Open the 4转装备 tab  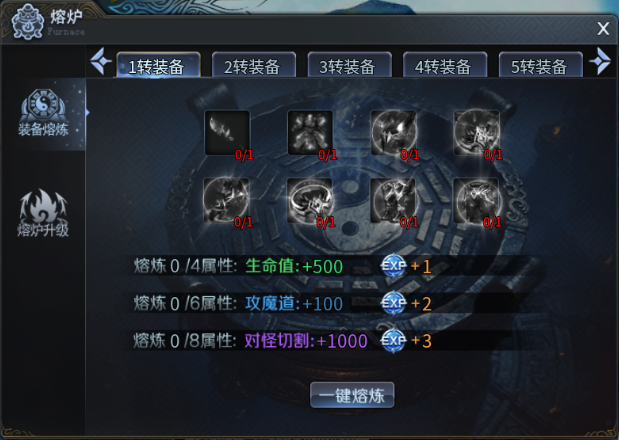[x=445, y=65]
